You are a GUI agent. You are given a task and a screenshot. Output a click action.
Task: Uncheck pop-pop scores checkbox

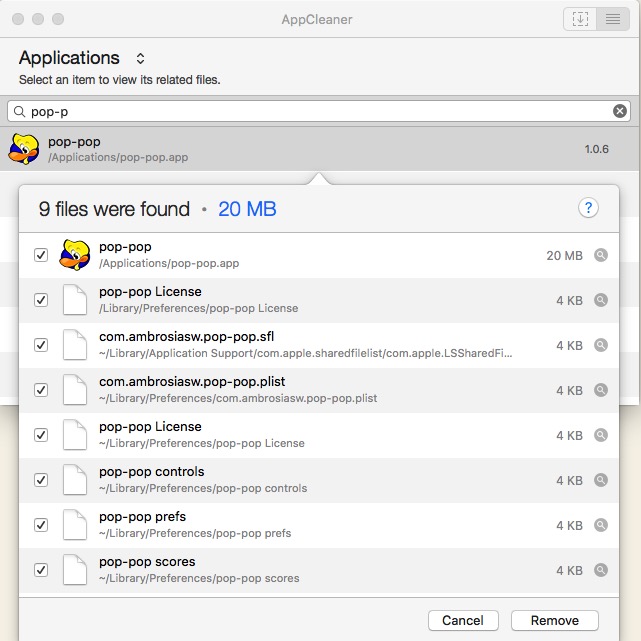coord(41,570)
